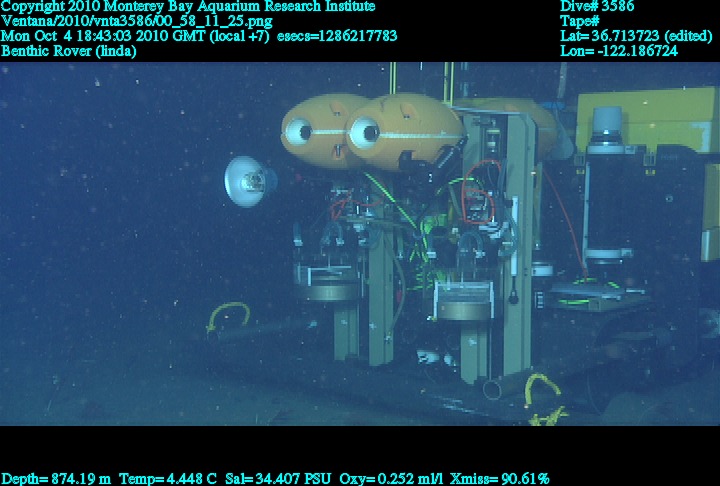The width and height of the screenshot is (720, 486).
Task: Click the Benthic Rover (linda) label
Action: coord(69,51)
